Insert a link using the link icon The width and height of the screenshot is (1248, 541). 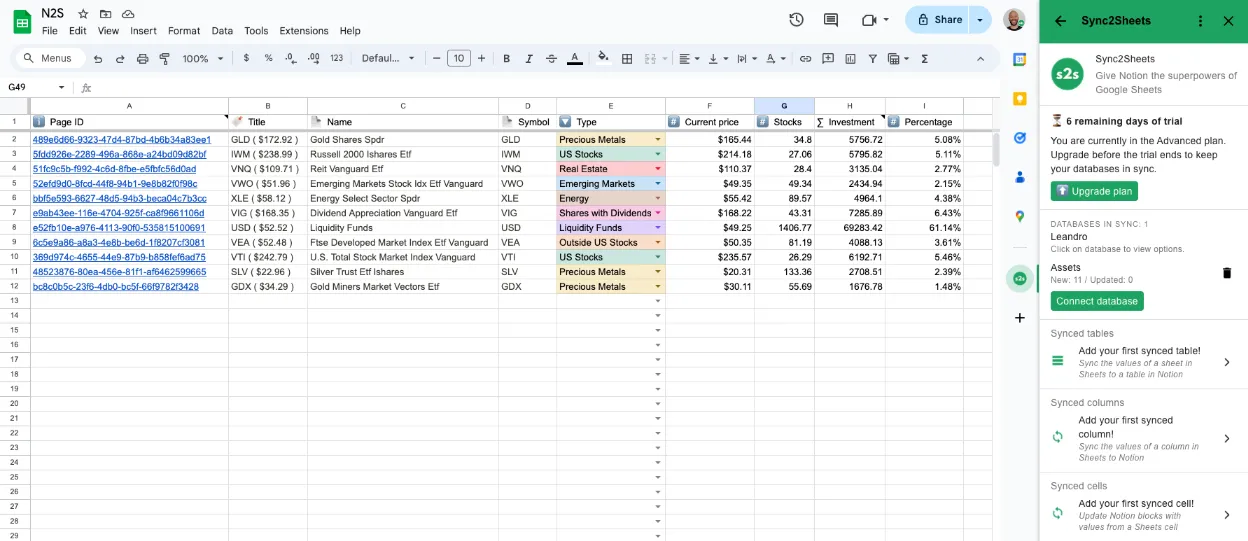805,59
